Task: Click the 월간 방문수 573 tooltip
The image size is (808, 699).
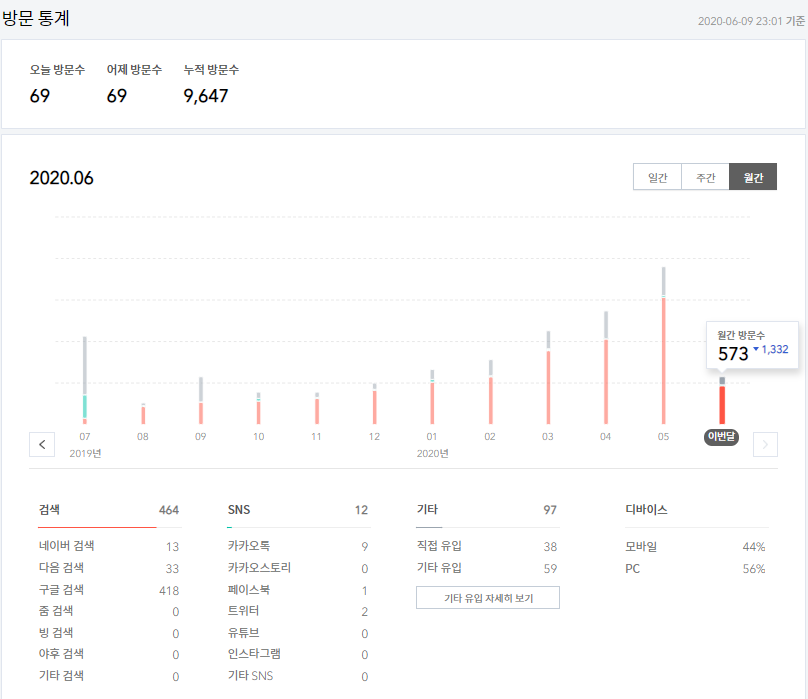Action: tap(752, 345)
